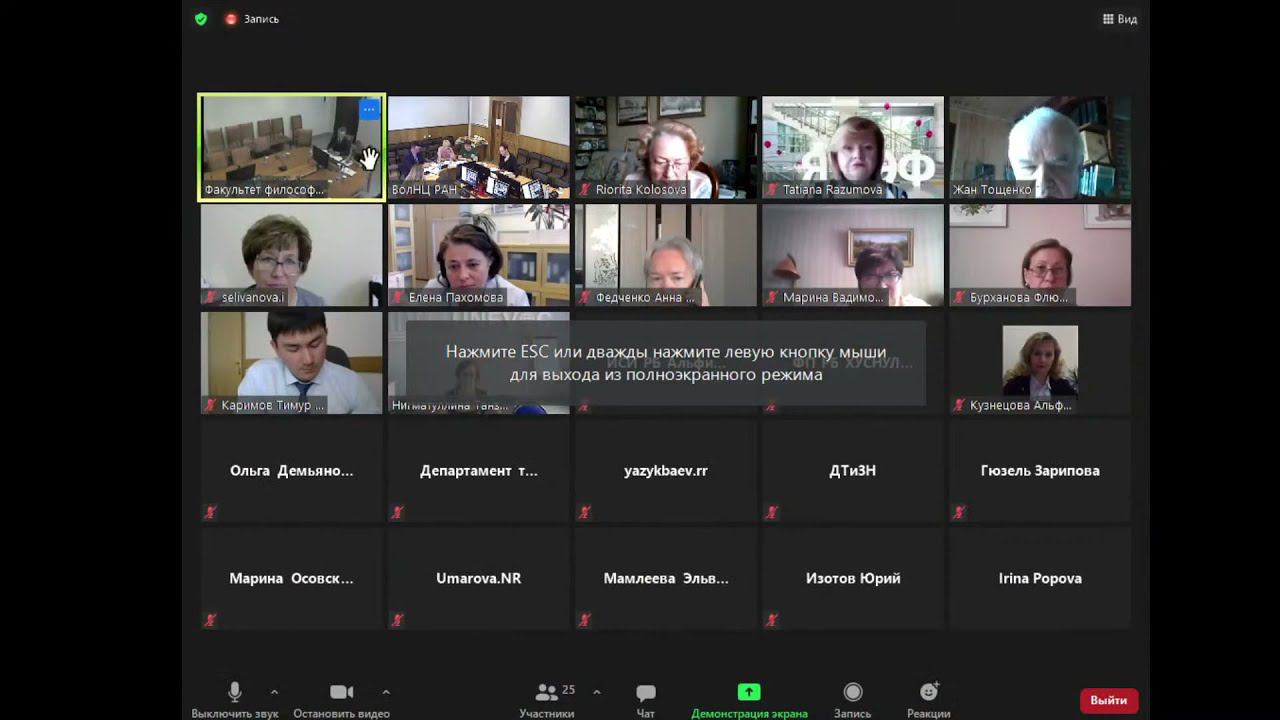Click muted mic icon beside Кузнецова Альфия
1280x720 pixels.
960,405
